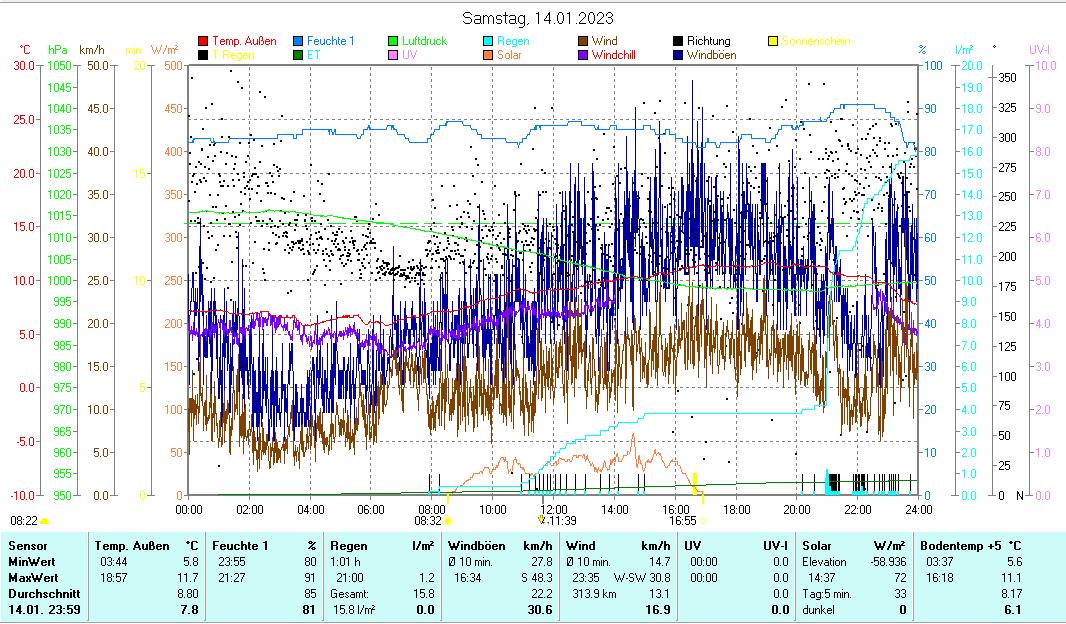This screenshot has width=1066, height=624.
Task: Click the 12:00 label on time axis
Action: coord(554,509)
